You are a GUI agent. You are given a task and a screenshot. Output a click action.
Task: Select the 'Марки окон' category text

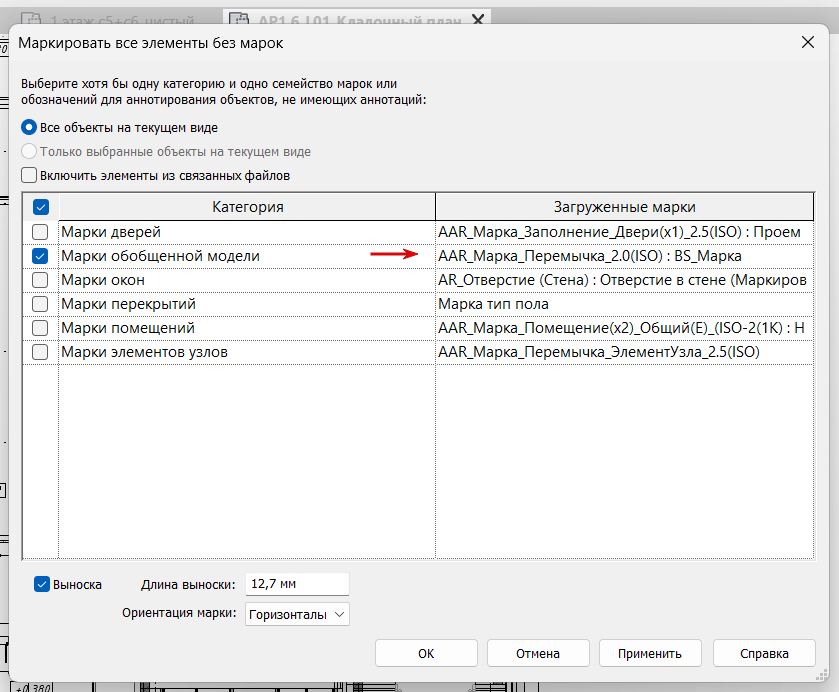pyautogui.click(x=103, y=280)
